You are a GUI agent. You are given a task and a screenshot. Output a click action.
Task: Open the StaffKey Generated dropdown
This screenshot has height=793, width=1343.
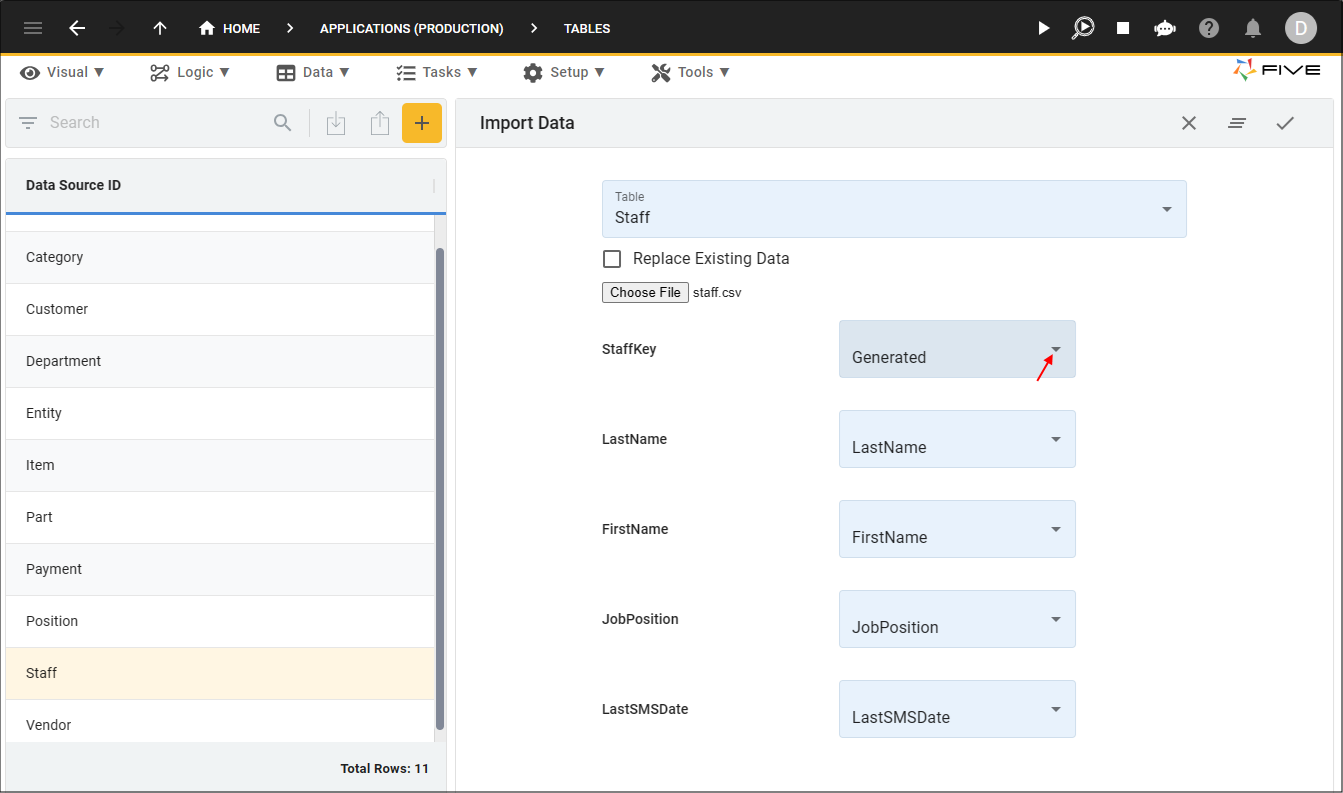click(957, 349)
